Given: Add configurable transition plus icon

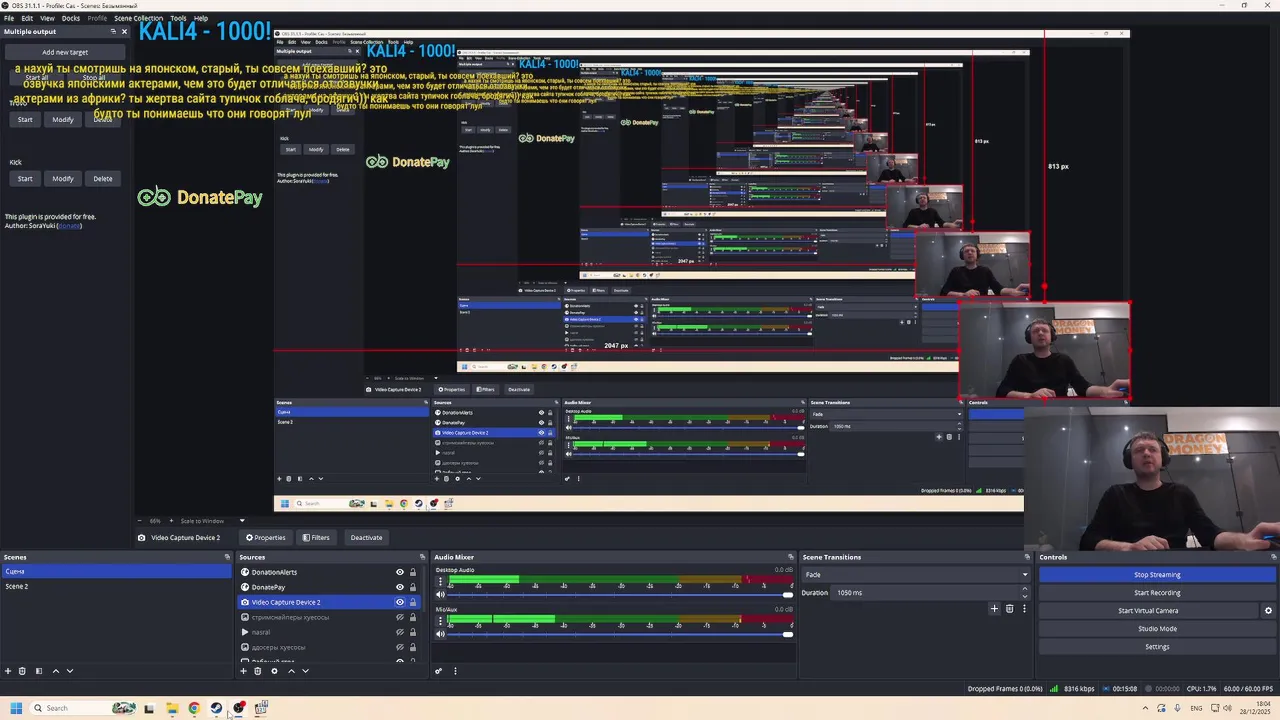Looking at the screenshot, I should pyautogui.click(x=994, y=608).
